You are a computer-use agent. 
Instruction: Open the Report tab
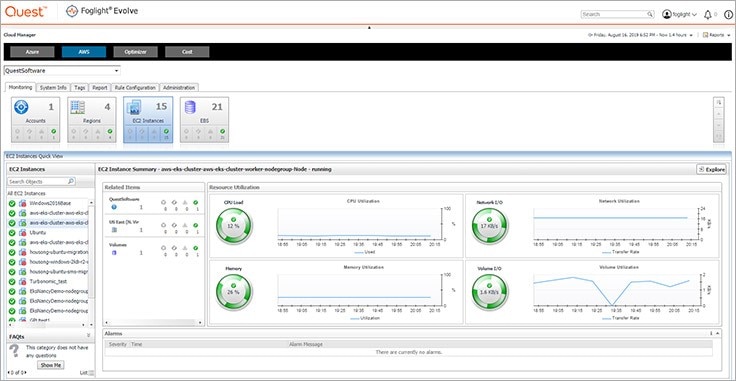tap(100, 88)
